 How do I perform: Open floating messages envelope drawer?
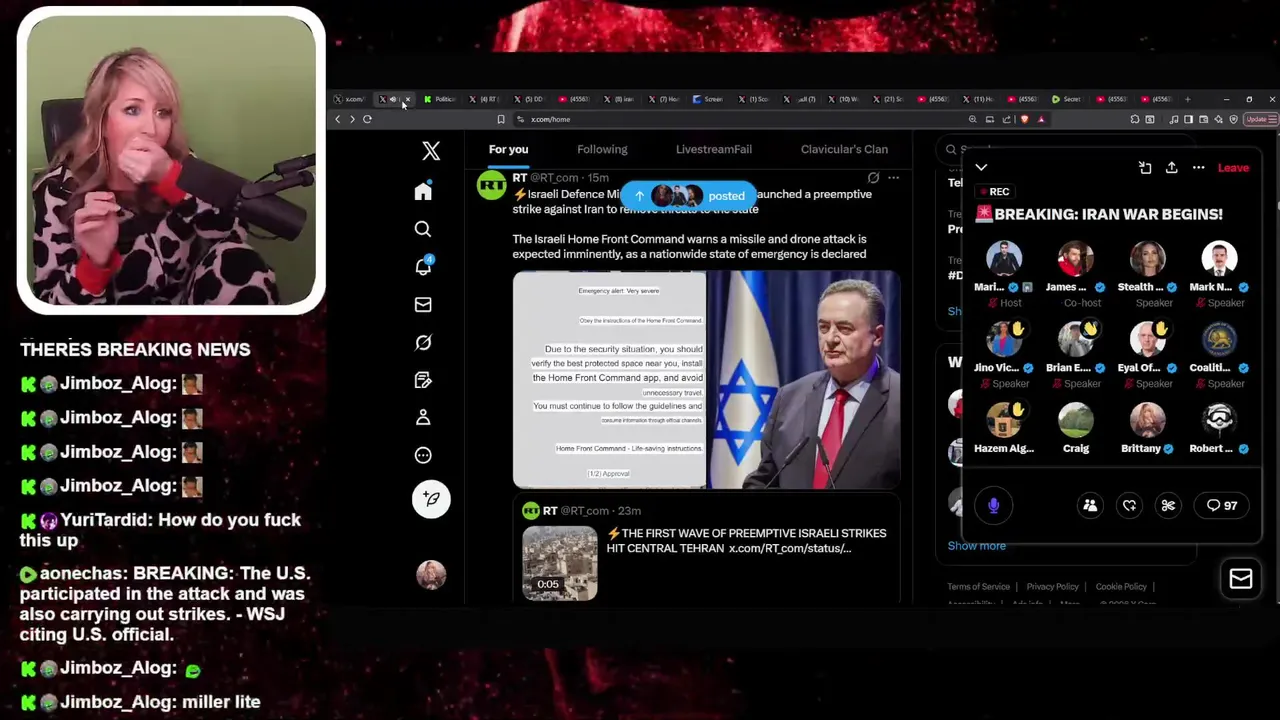coord(1240,579)
